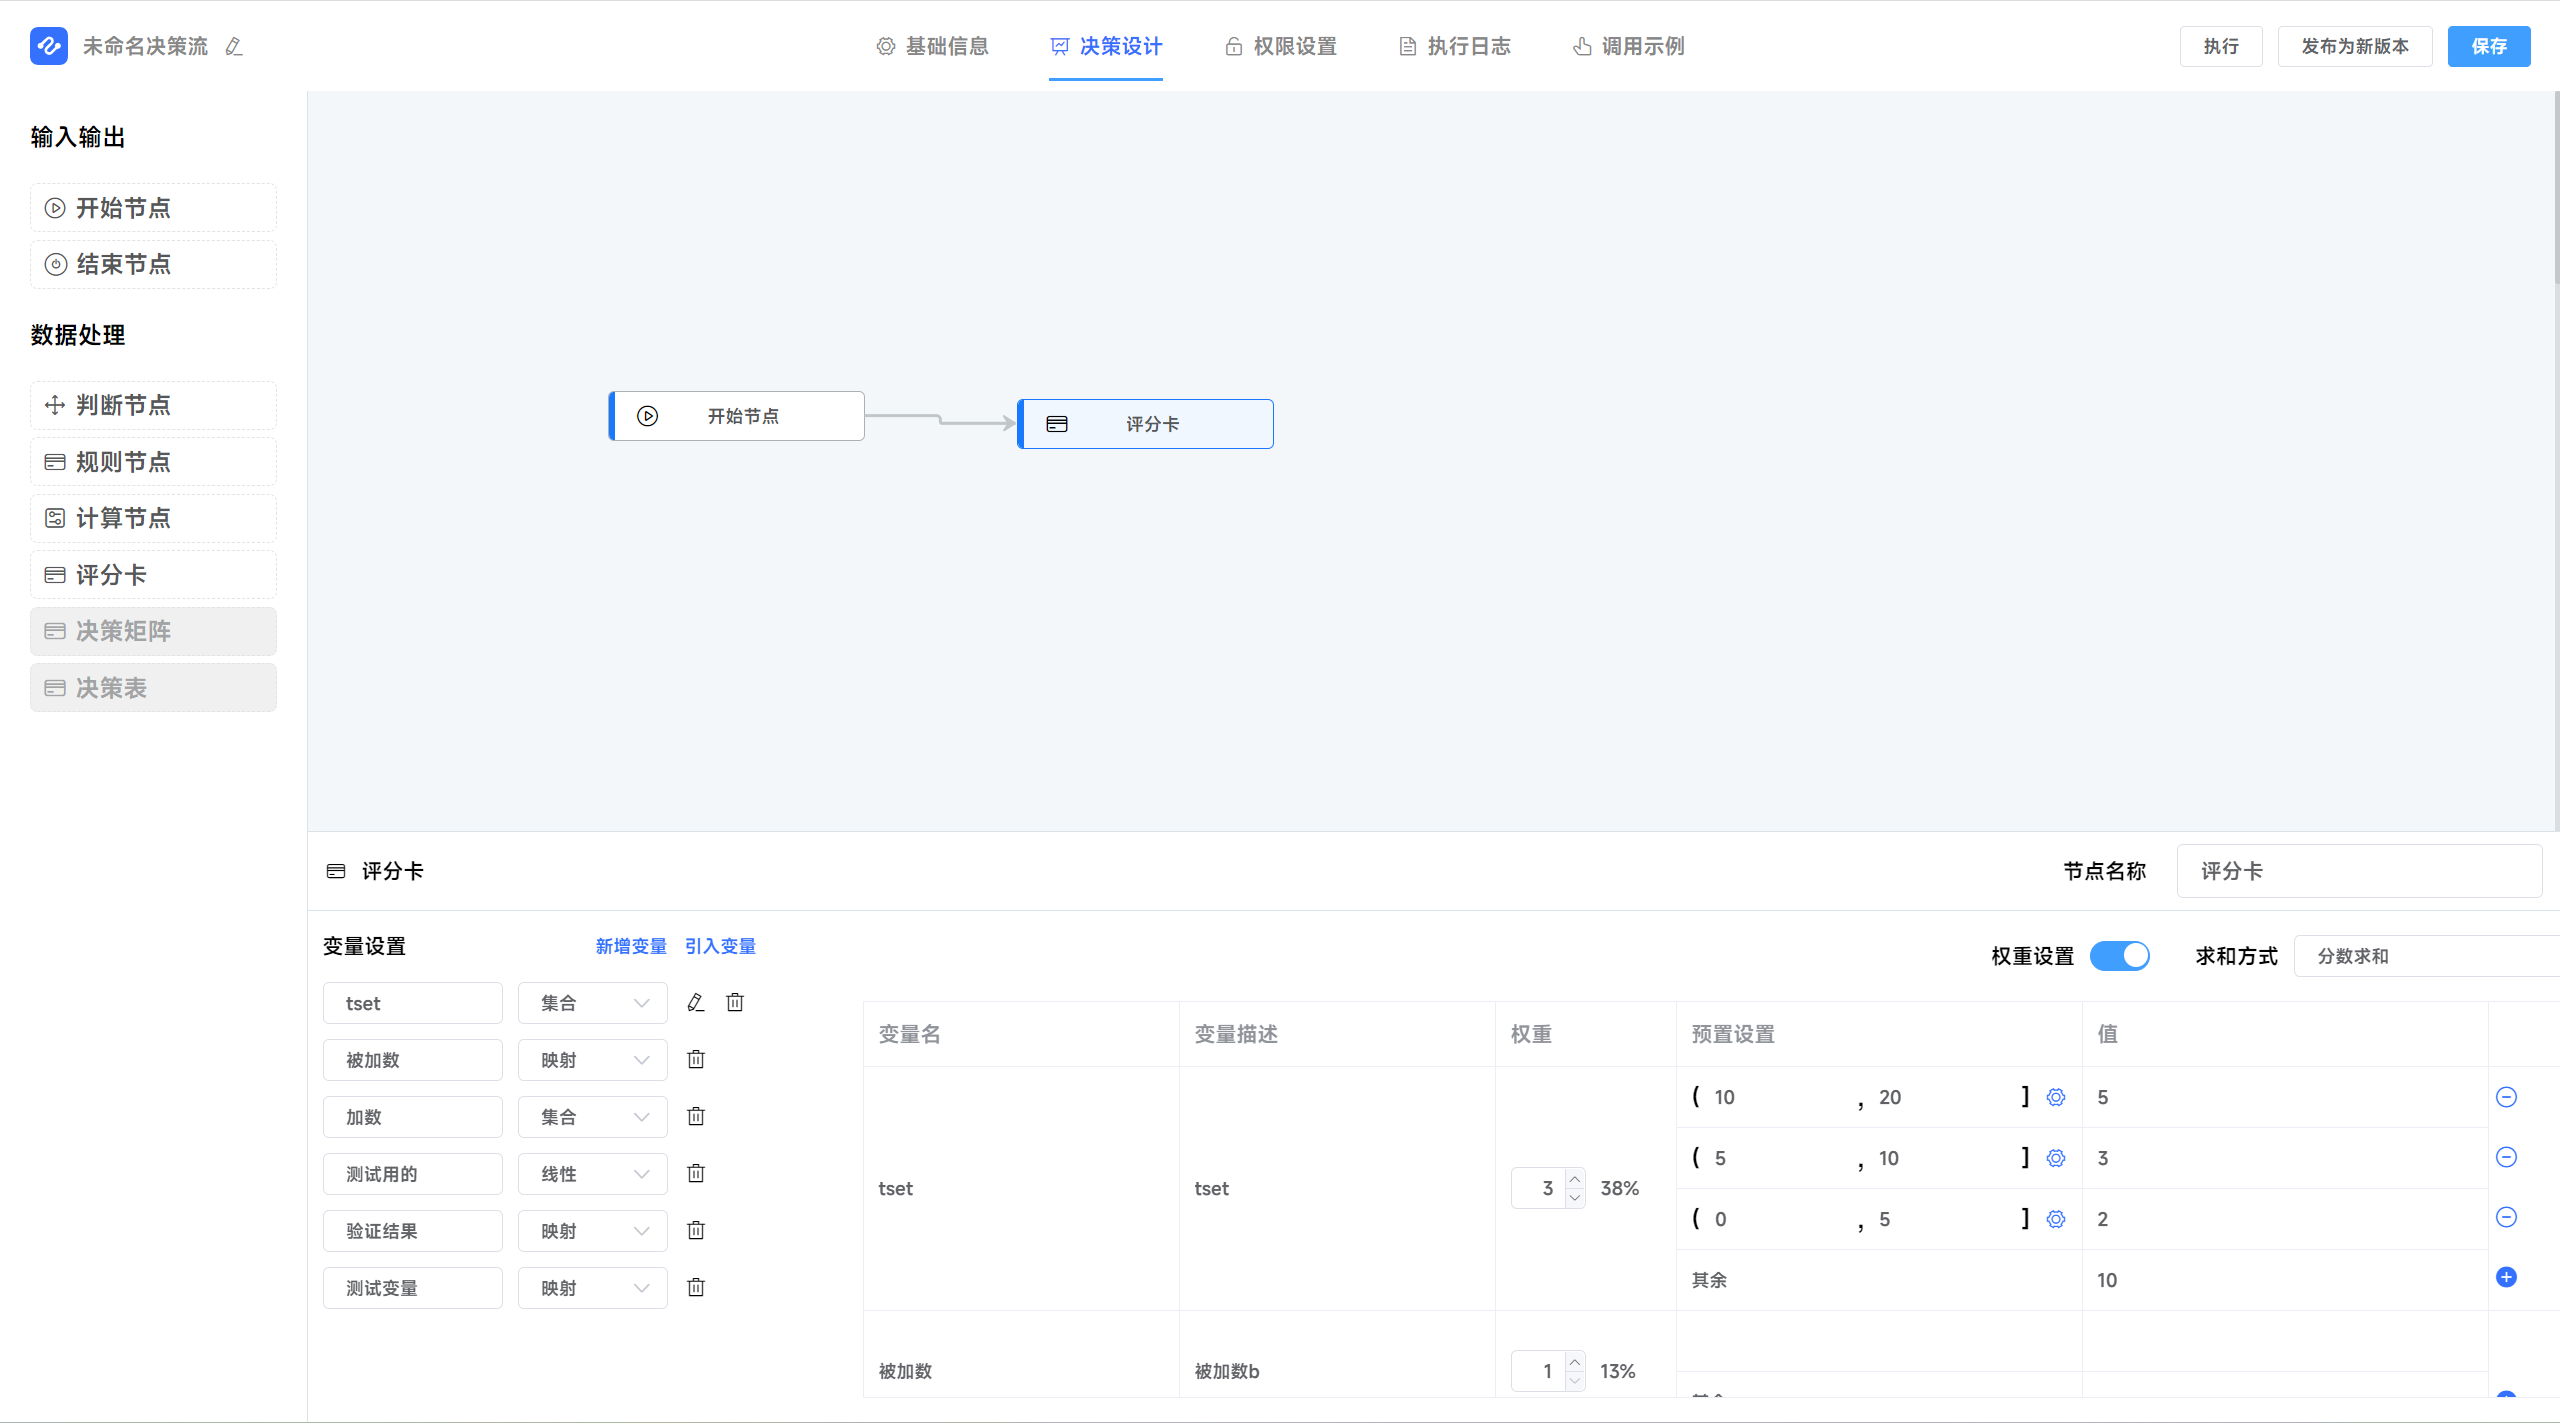
Task: Open type dropdown for tset variable
Action: click(593, 1003)
